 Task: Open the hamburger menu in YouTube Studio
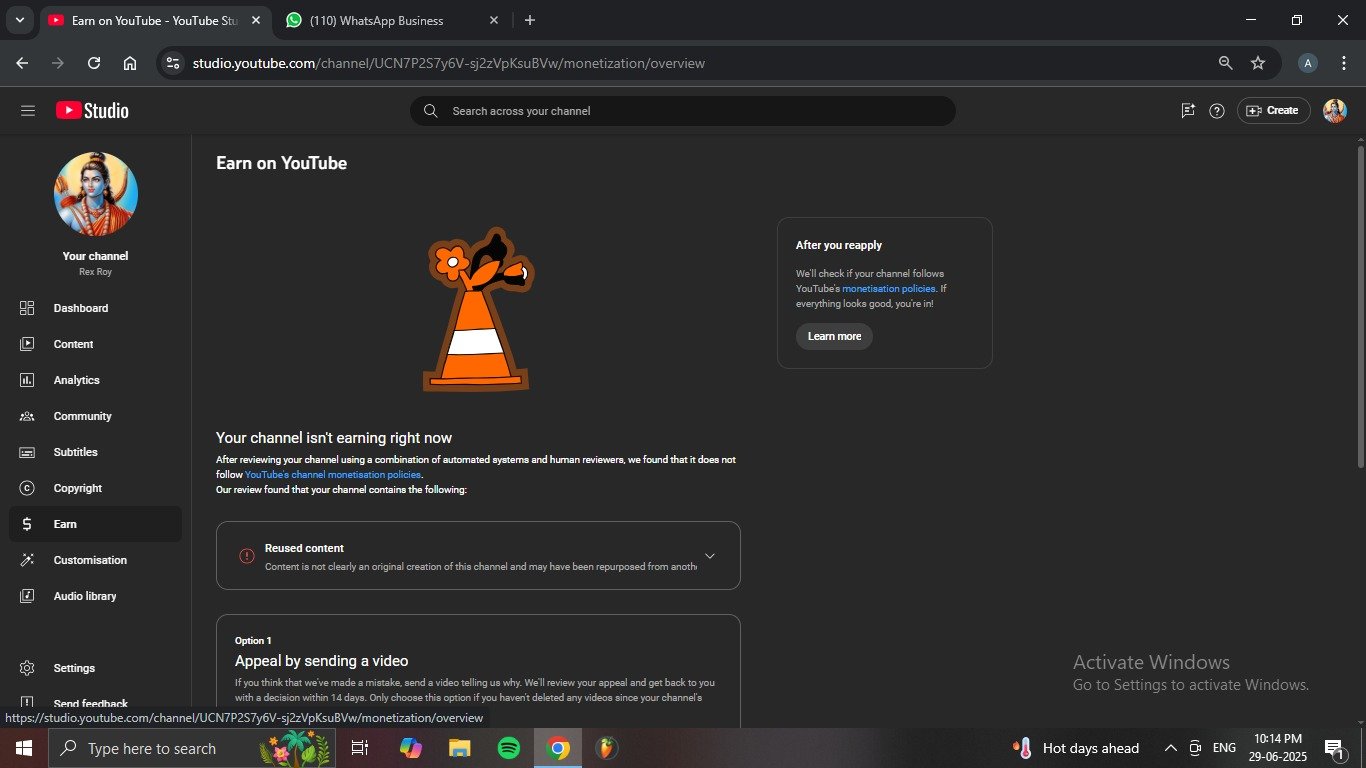point(27,111)
